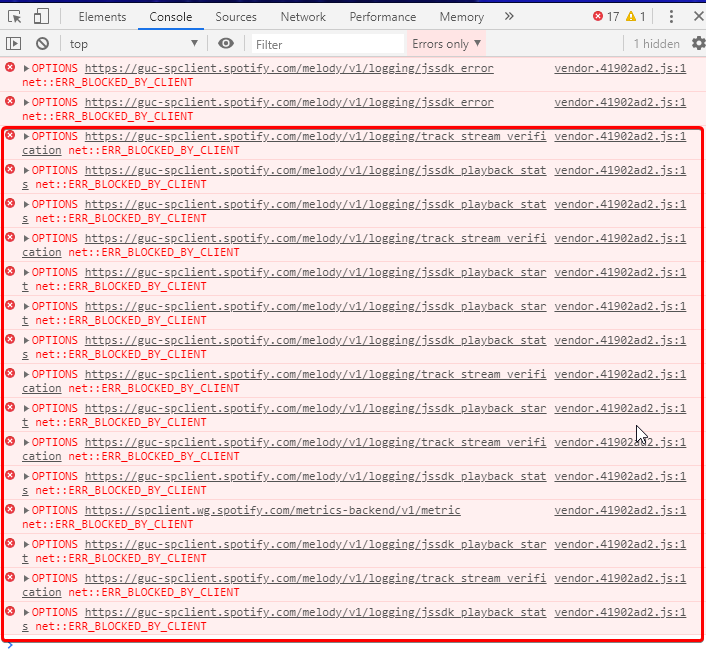Expand the last jssdk_playback_stats error entry

[x=26, y=612]
